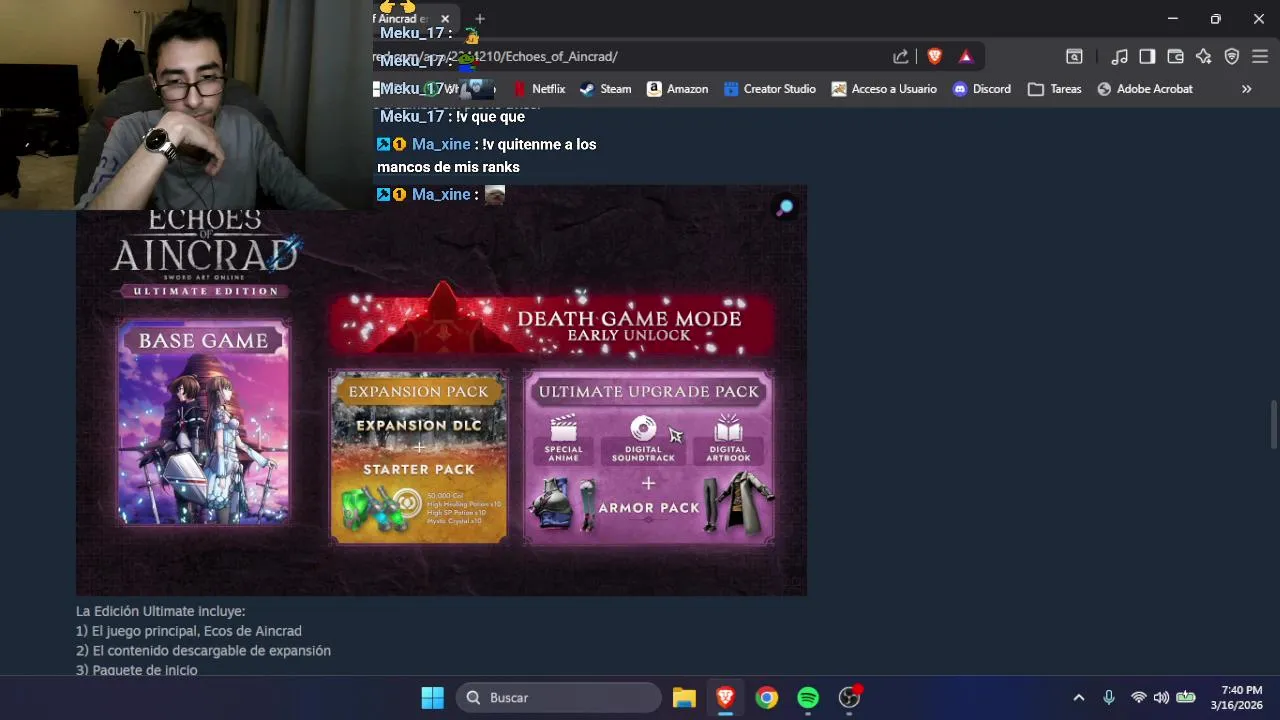Screen dimensions: 1280x720
Task: Show more bookmarks with double chevron
Action: pyautogui.click(x=1247, y=89)
